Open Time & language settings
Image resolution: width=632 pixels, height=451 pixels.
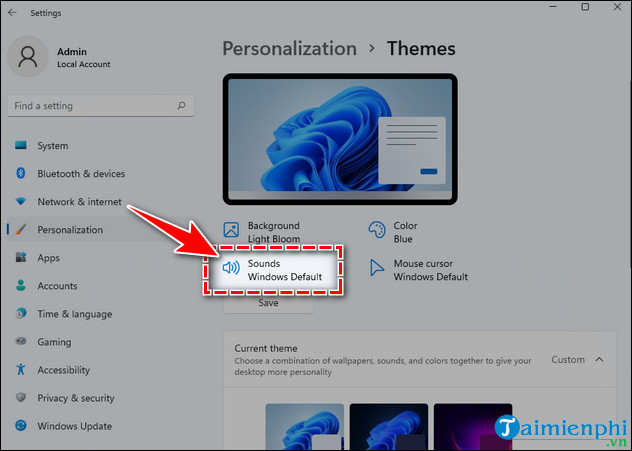[100, 314]
